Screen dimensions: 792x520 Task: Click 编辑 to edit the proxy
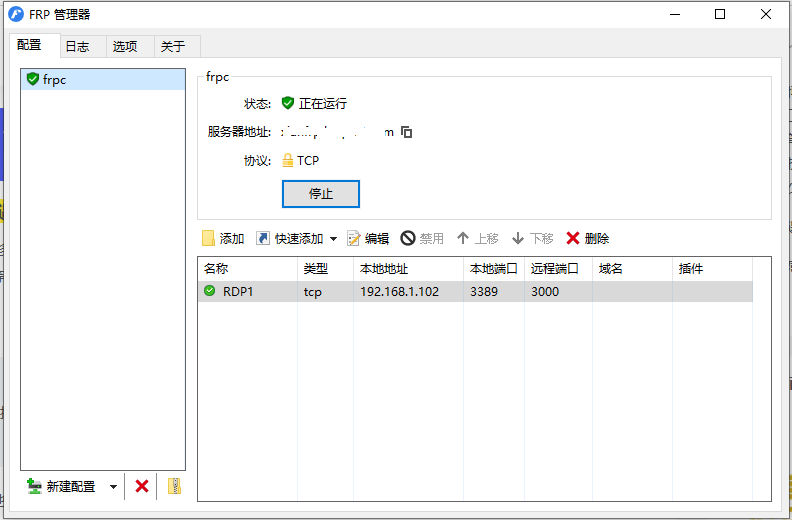coord(368,239)
